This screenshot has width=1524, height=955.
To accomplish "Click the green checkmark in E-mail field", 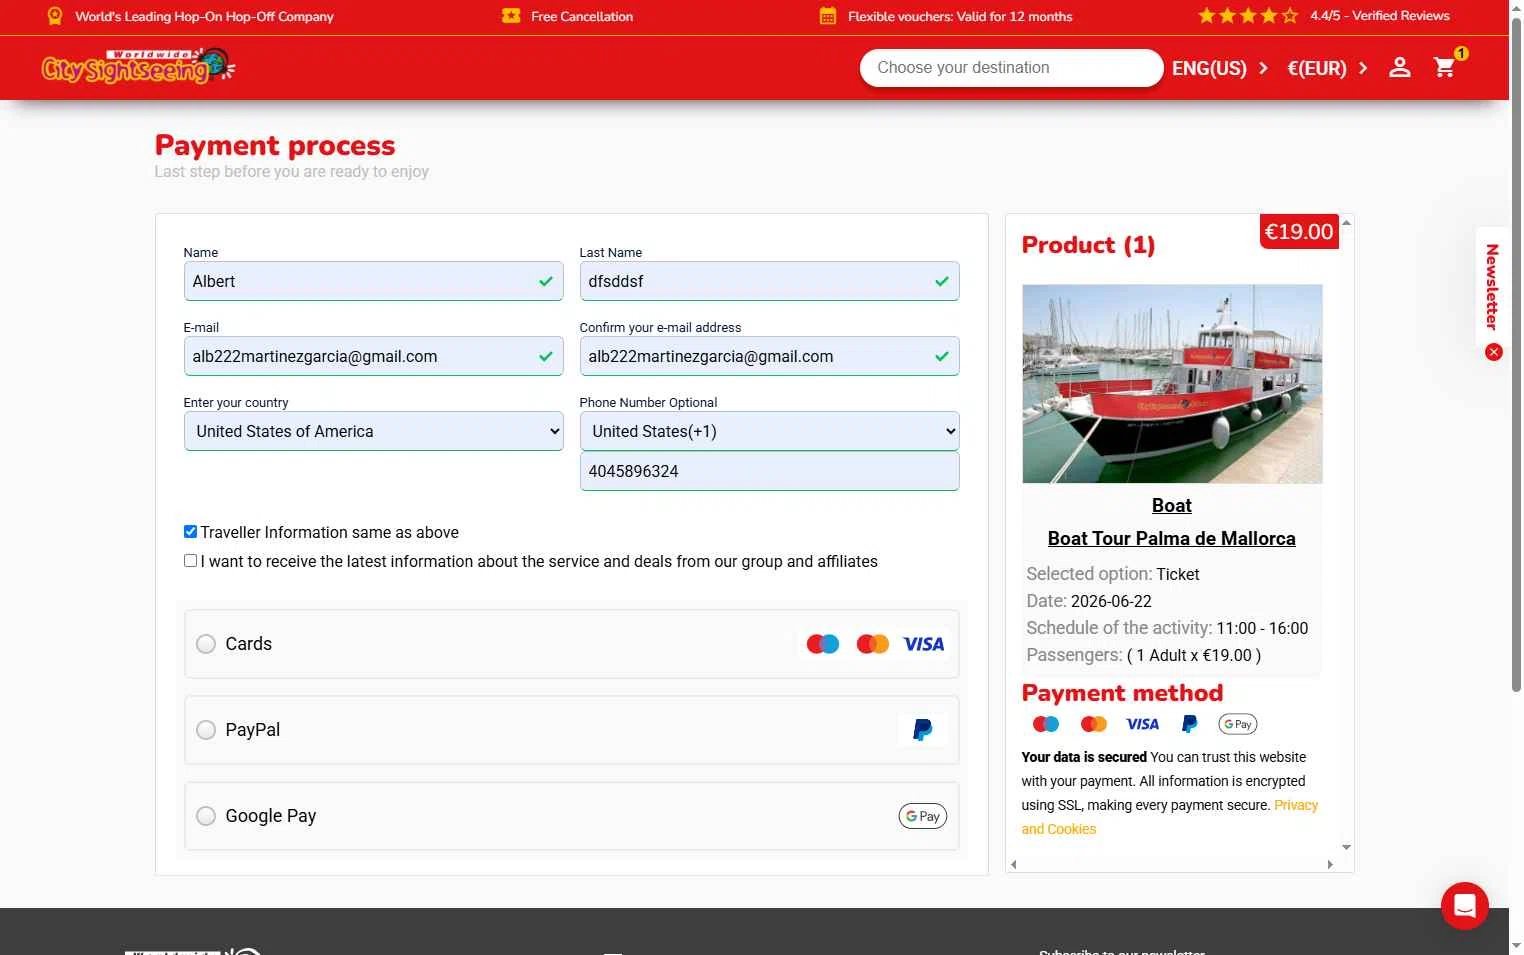I will pos(546,356).
